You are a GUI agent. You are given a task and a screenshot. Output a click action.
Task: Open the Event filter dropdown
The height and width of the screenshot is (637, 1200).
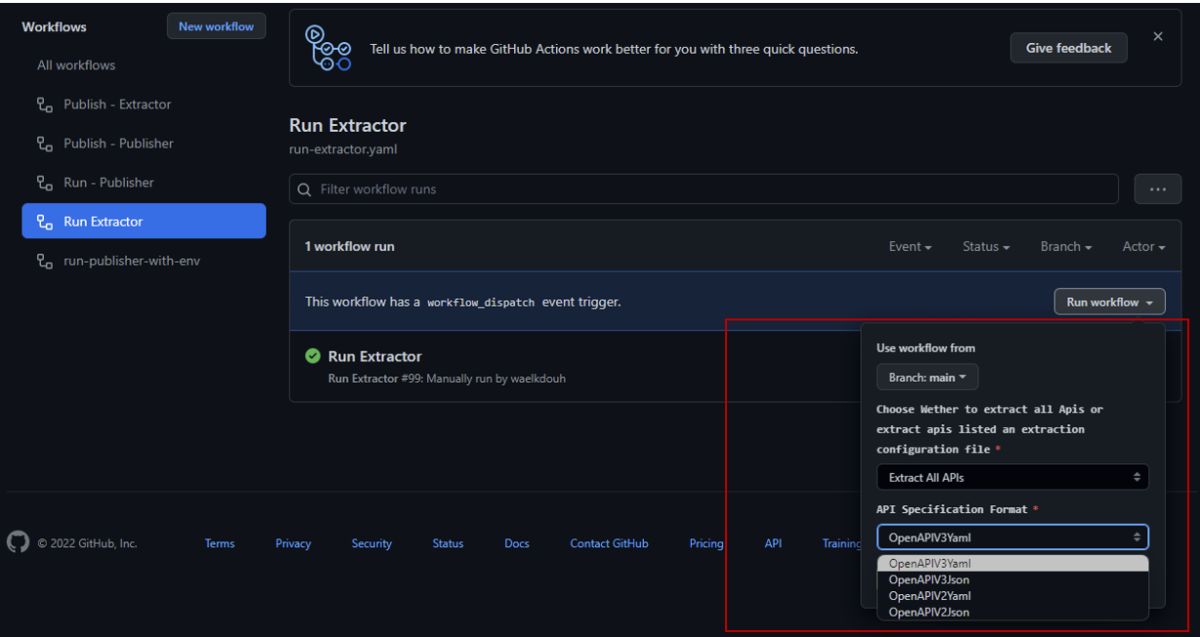tap(911, 247)
